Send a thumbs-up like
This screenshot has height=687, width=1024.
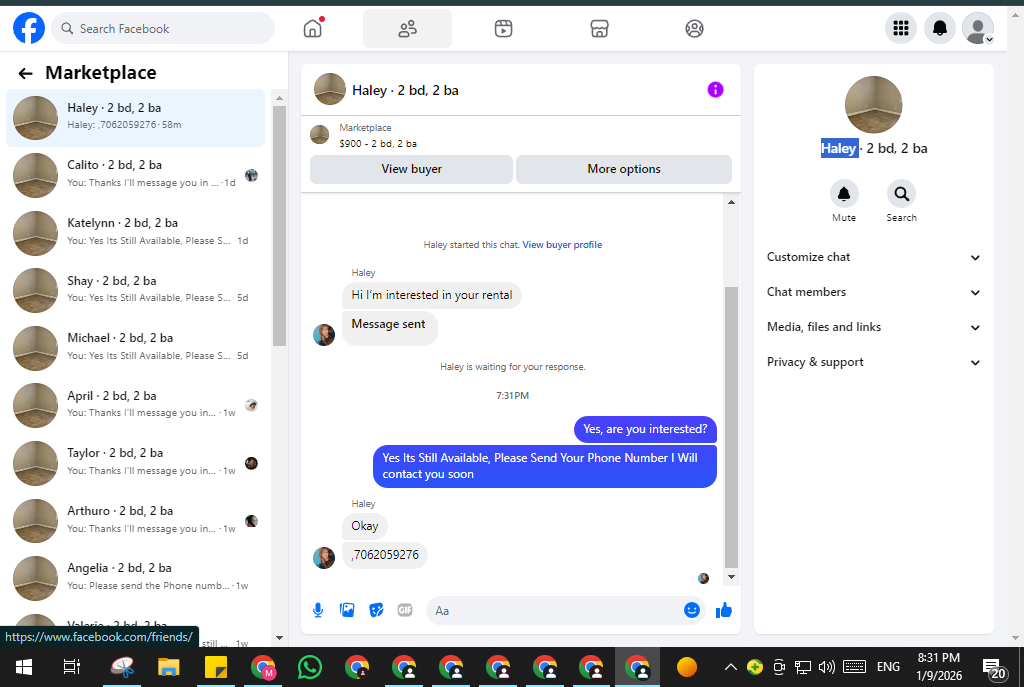(x=724, y=611)
